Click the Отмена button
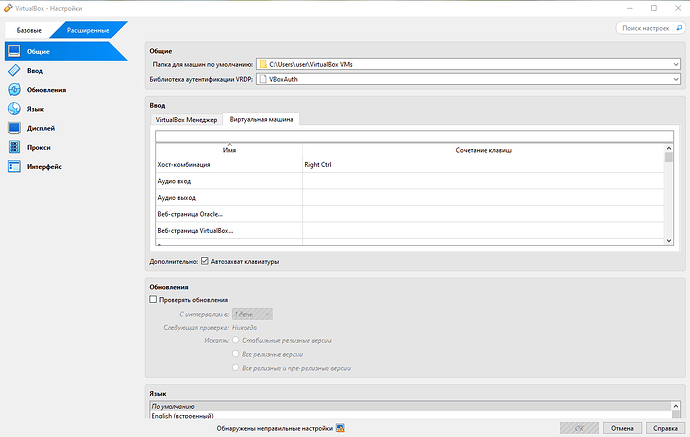Screen dimensions: 690x437 (x=622, y=428)
